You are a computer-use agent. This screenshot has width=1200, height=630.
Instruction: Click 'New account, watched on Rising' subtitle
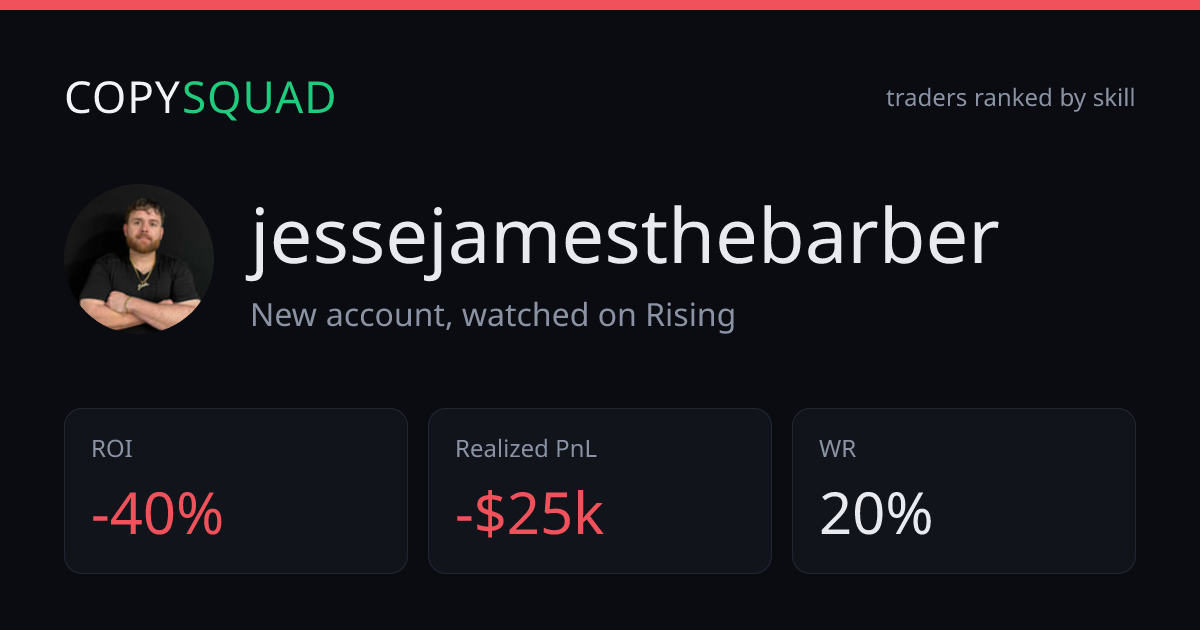click(493, 316)
